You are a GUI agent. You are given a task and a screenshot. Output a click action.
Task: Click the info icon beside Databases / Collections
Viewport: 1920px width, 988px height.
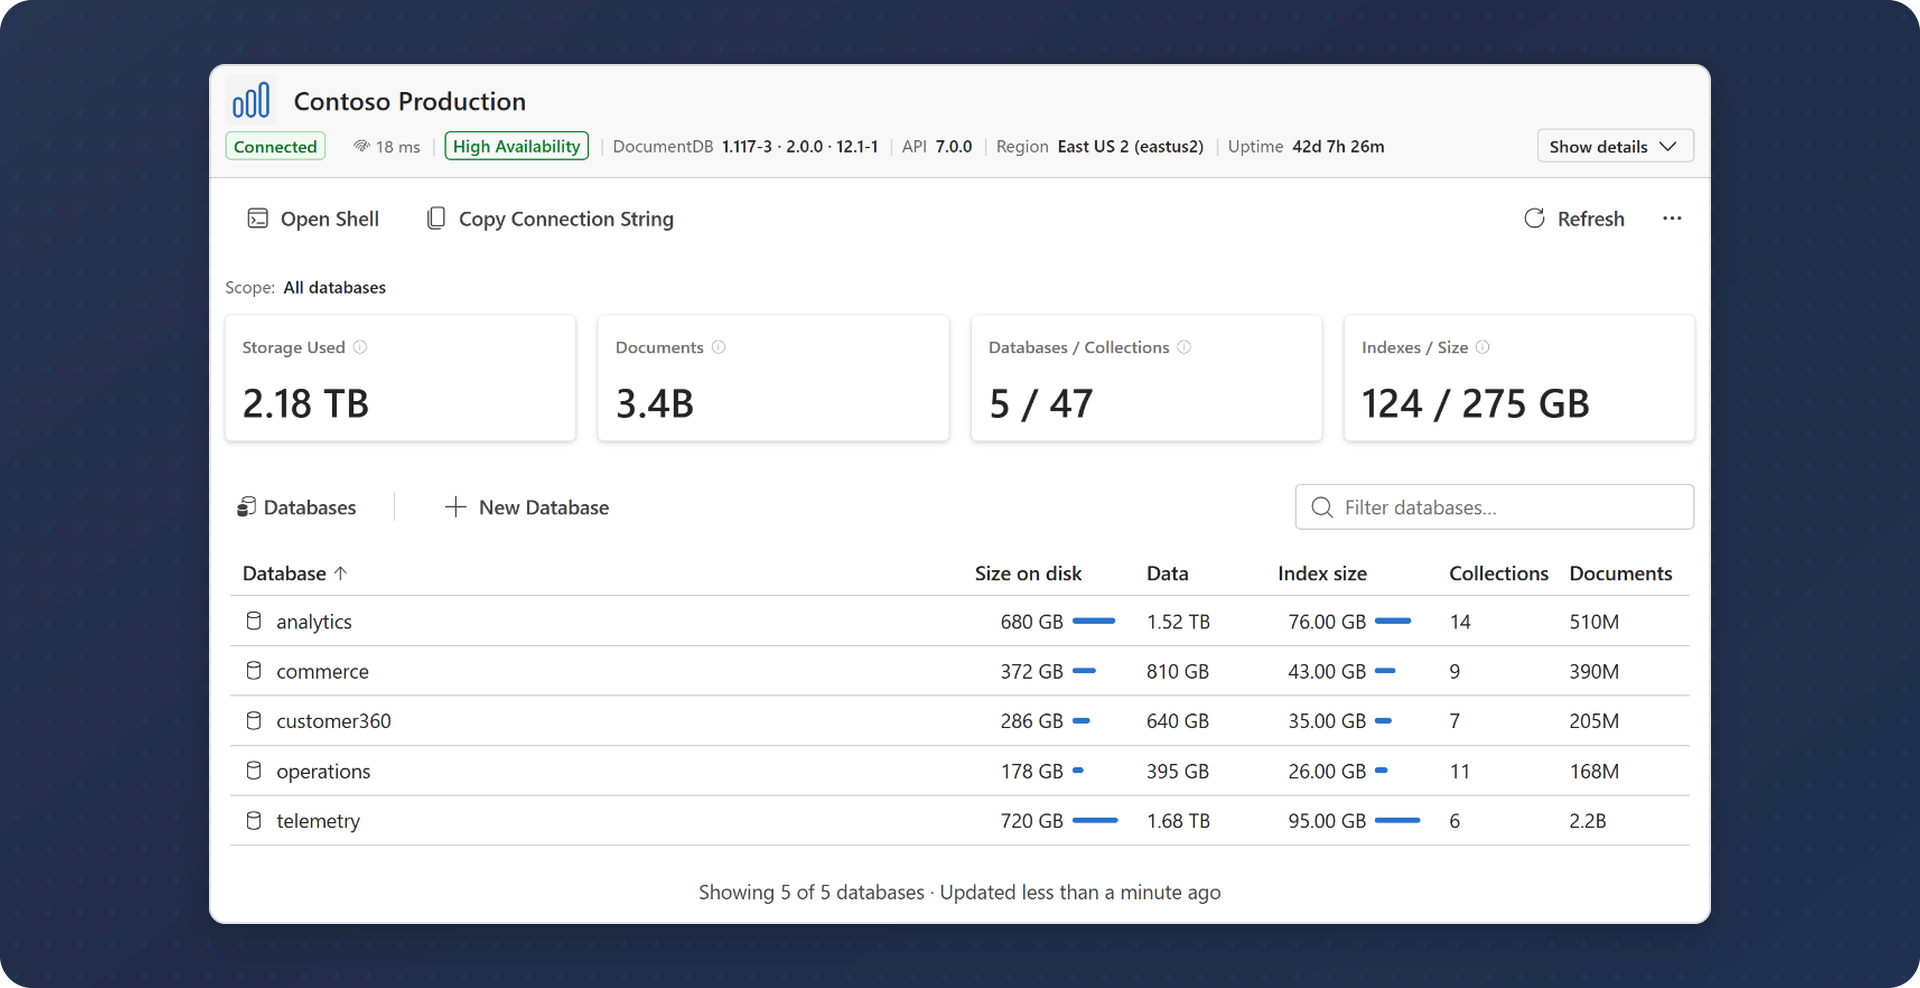(1184, 347)
